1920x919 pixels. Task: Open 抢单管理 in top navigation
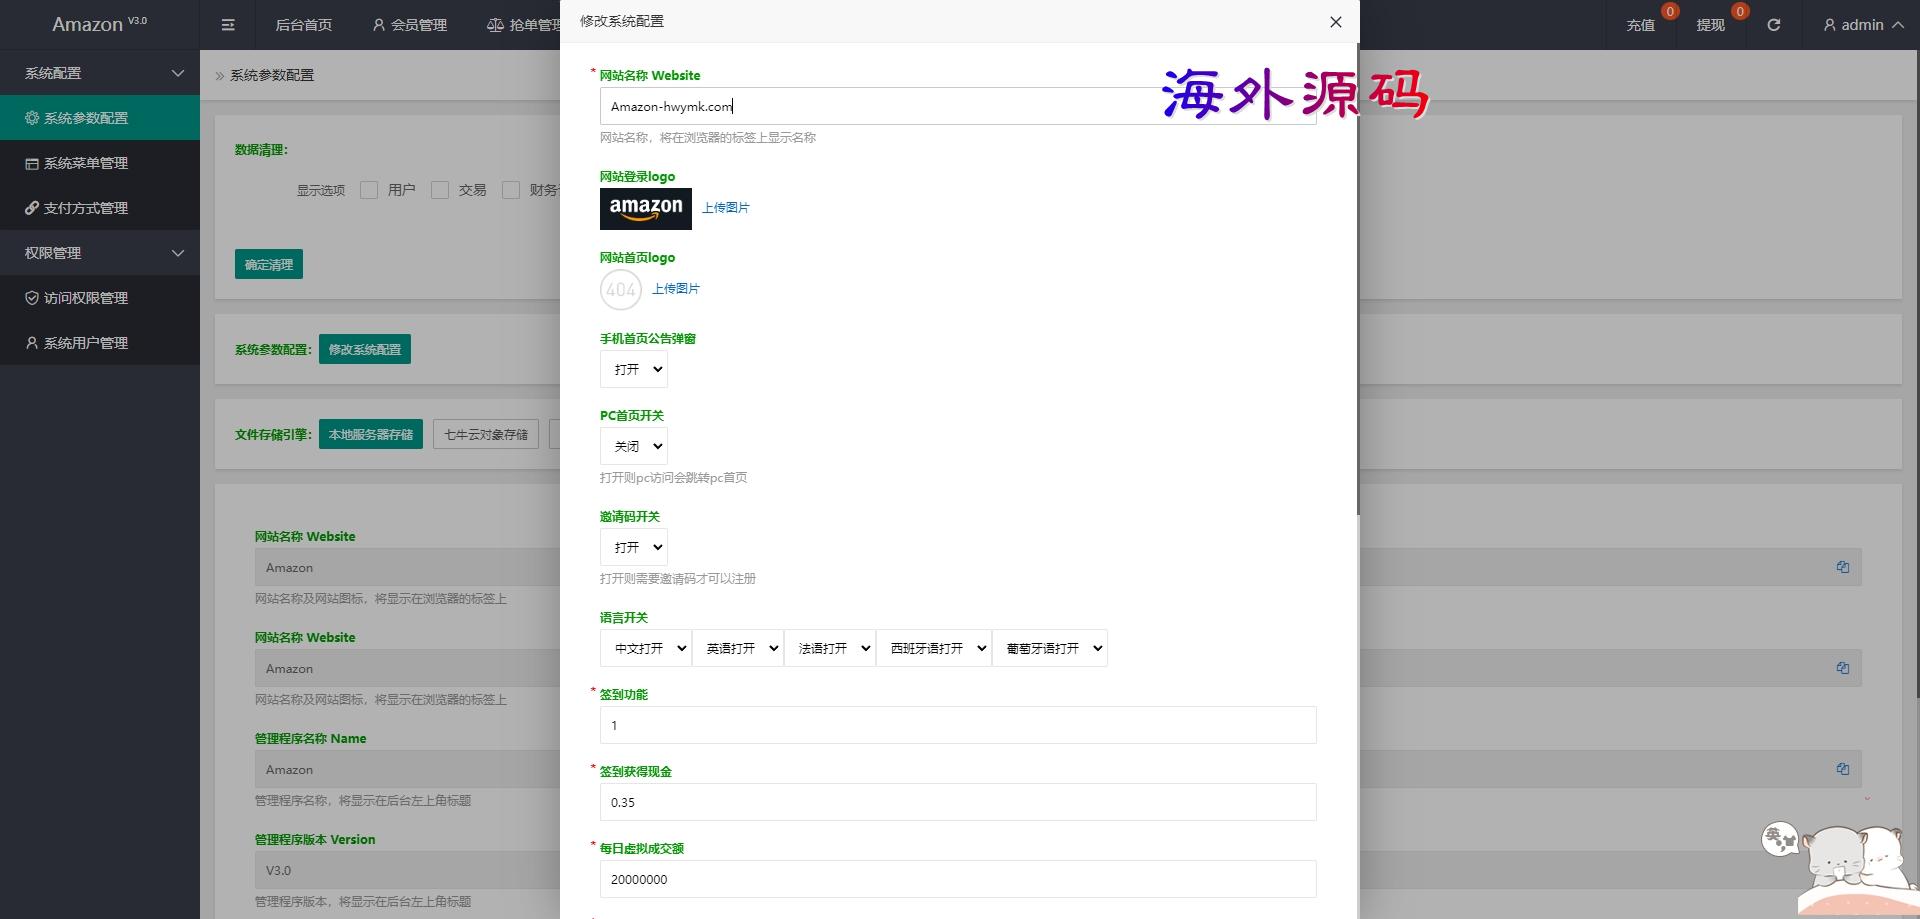coord(523,25)
